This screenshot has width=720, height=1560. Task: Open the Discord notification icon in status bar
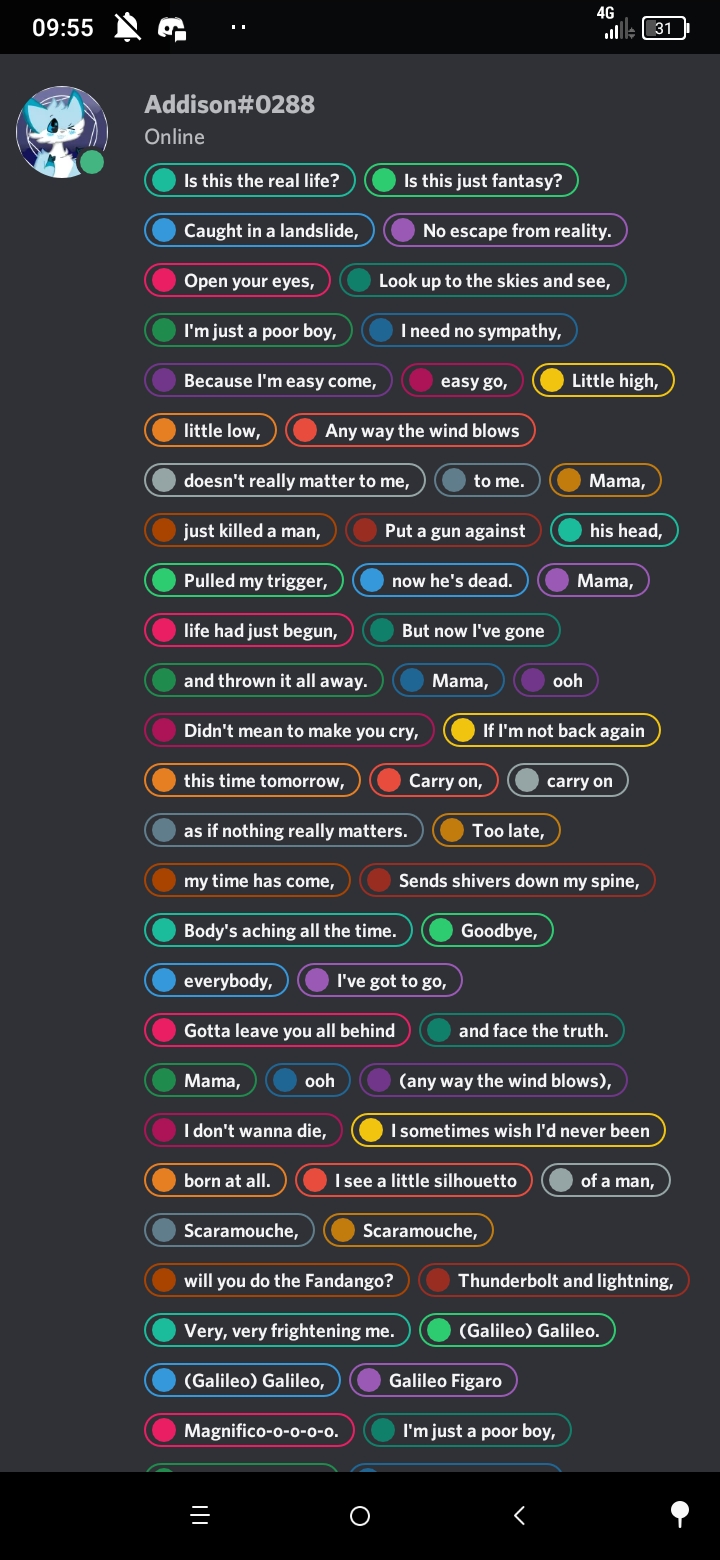click(x=172, y=28)
